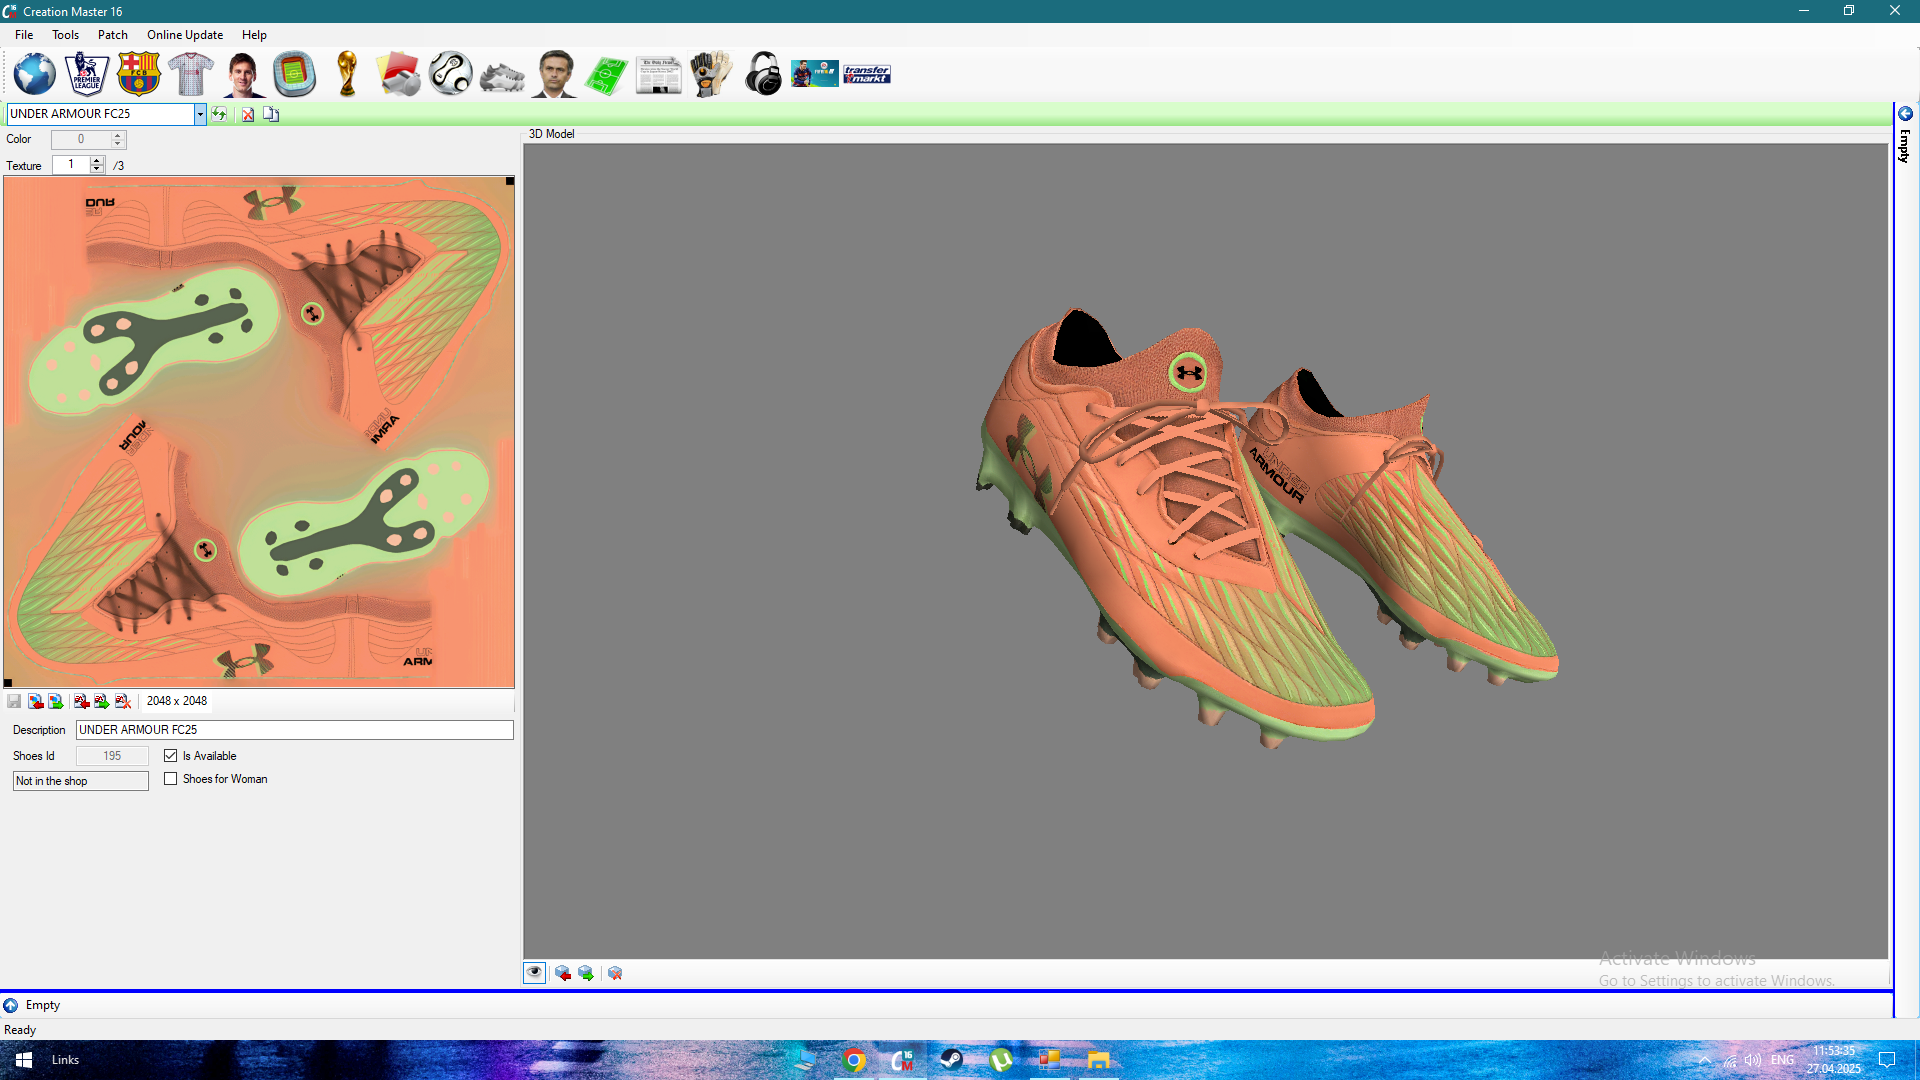Click the shoe texture preview image
The image size is (1920, 1080).
259,432
